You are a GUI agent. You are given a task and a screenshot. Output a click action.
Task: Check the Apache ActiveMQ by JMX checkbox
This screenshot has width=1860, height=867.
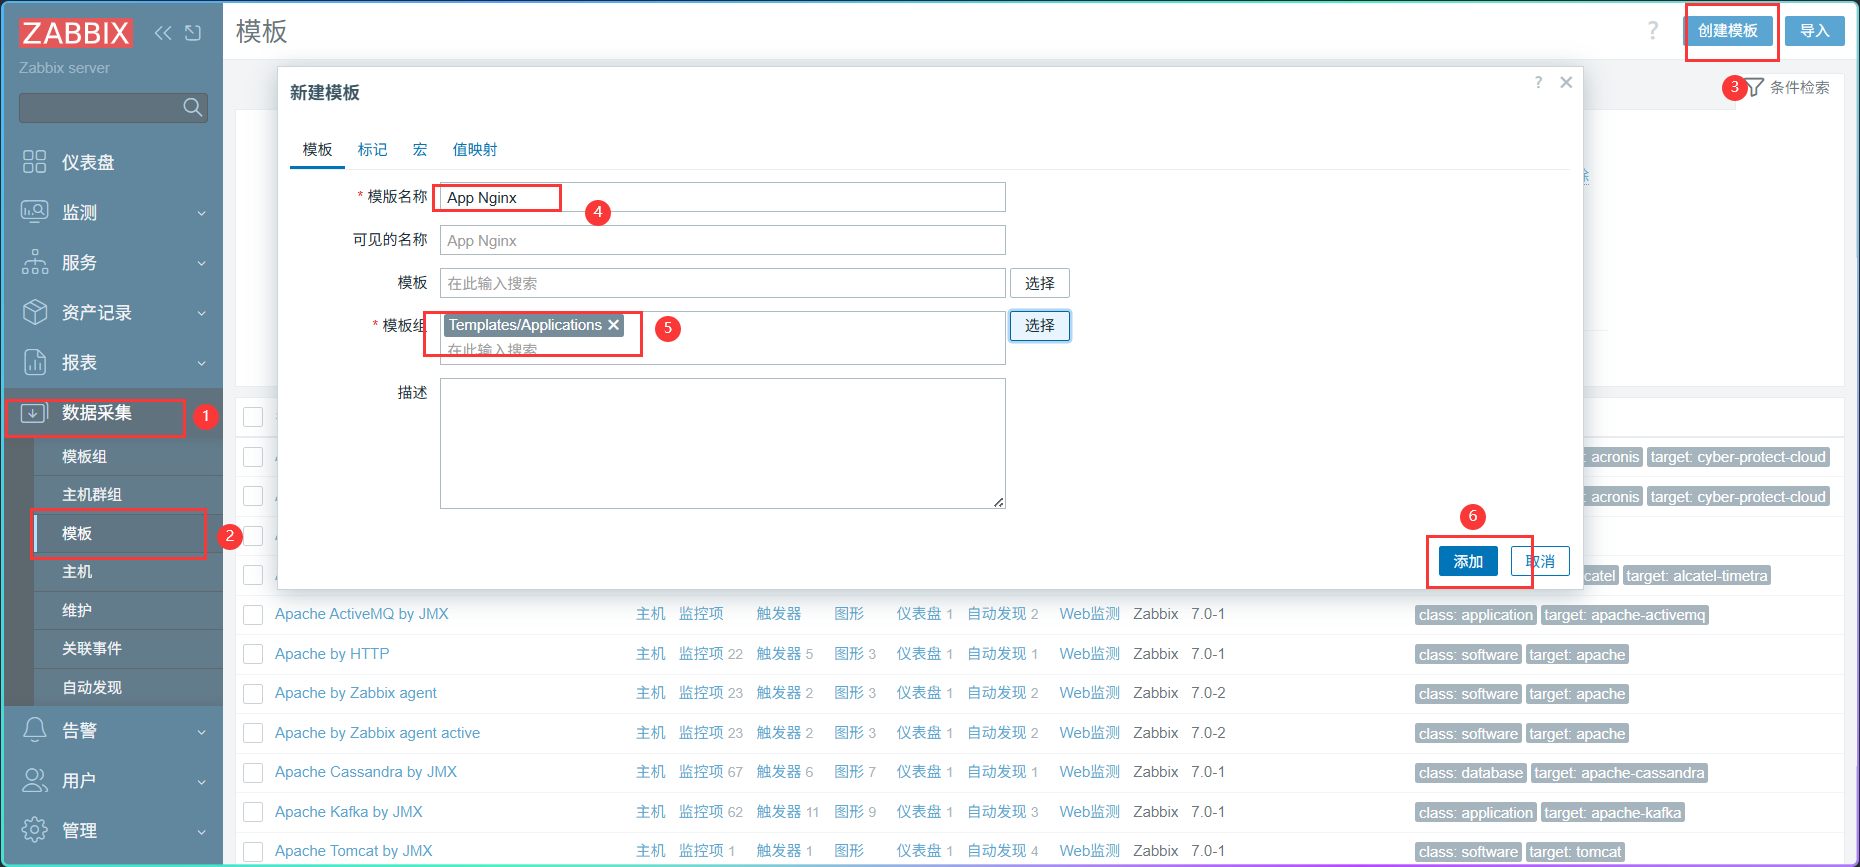(253, 615)
